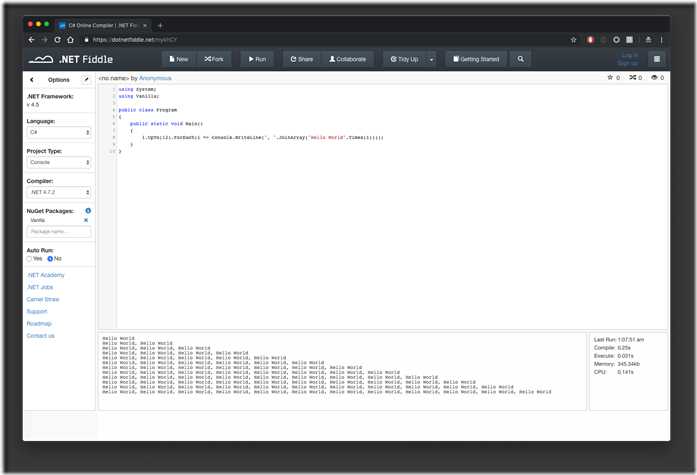Open the .NET Academy link
Image resolution: width=697 pixels, height=475 pixels.
point(45,275)
